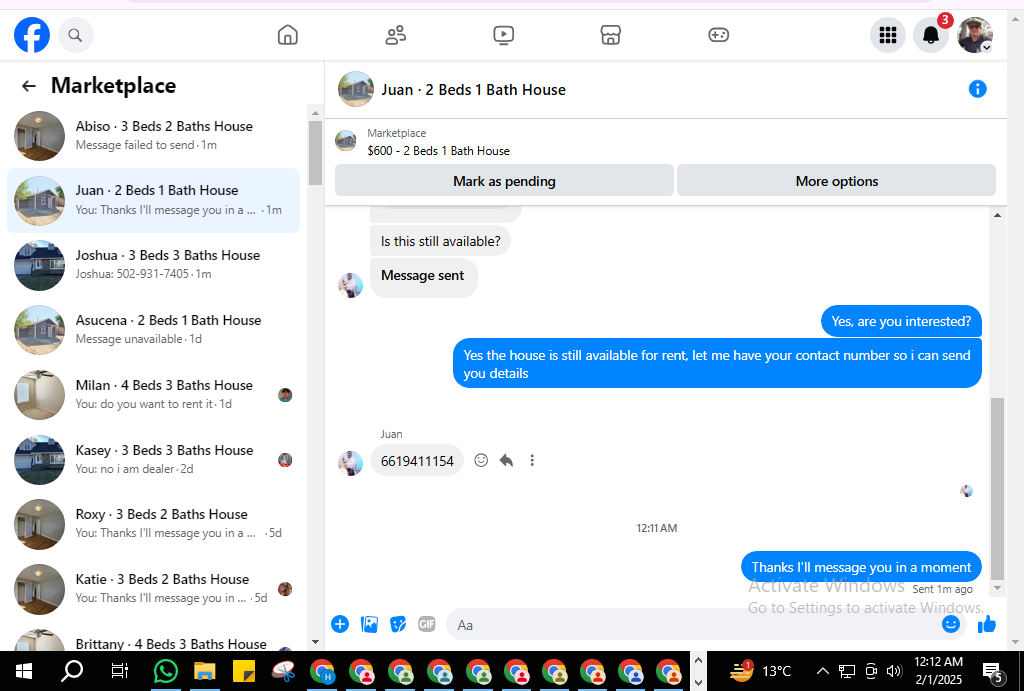Click the 'Is this still available?' message
1024x691 pixels.
440,241
